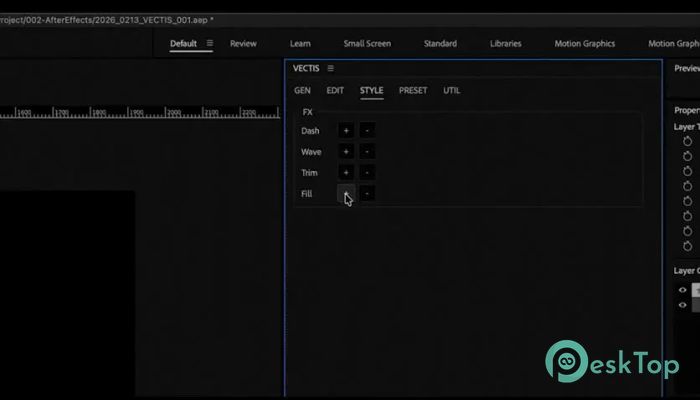Remove the Fill effect with minus

click(x=367, y=193)
